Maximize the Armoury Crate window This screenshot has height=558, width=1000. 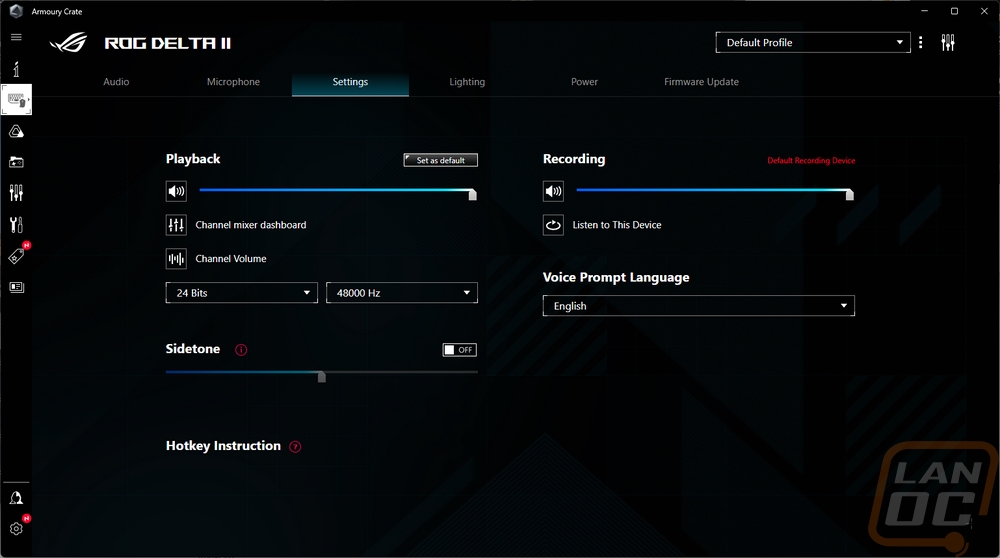tap(954, 11)
